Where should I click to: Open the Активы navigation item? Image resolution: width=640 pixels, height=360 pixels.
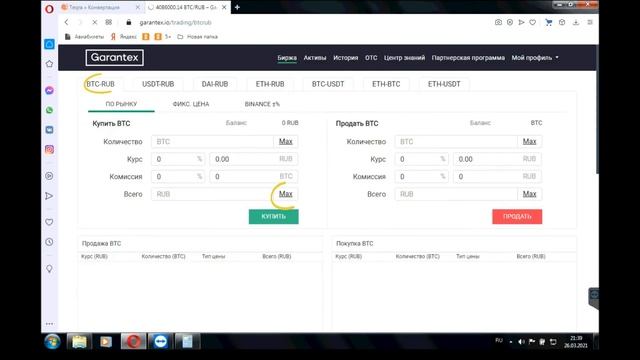pos(315,58)
